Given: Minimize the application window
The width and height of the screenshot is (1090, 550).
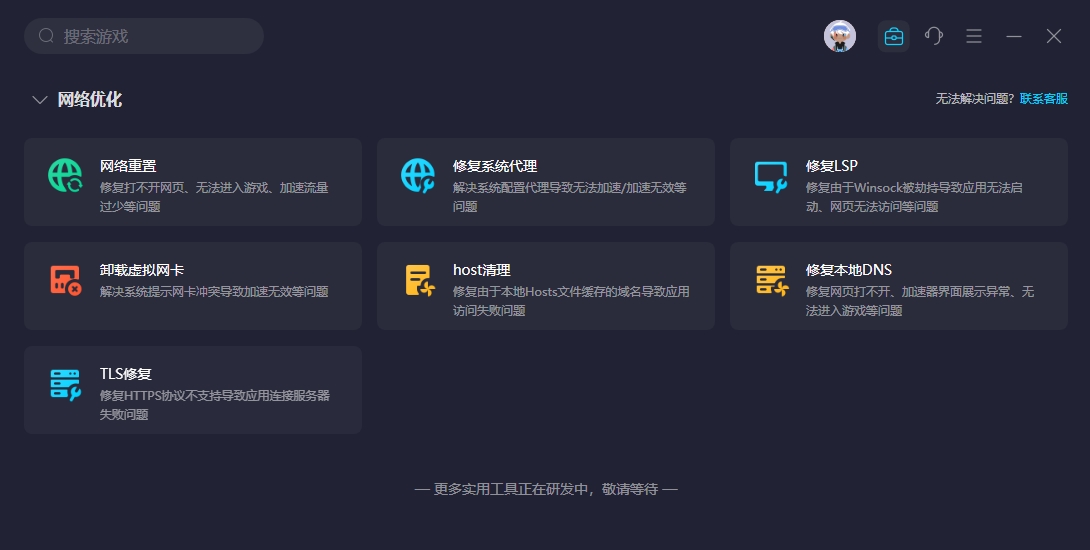Looking at the screenshot, I should (x=1014, y=36).
